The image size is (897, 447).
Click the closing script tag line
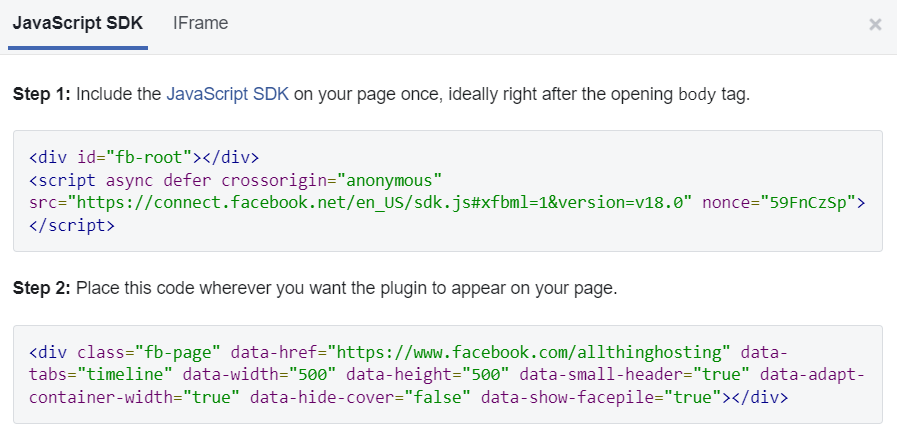click(x=72, y=224)
